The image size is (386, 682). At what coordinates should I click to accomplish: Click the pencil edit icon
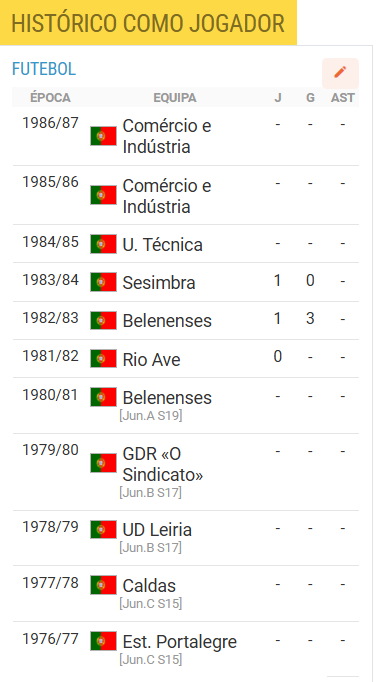(340, 73)
